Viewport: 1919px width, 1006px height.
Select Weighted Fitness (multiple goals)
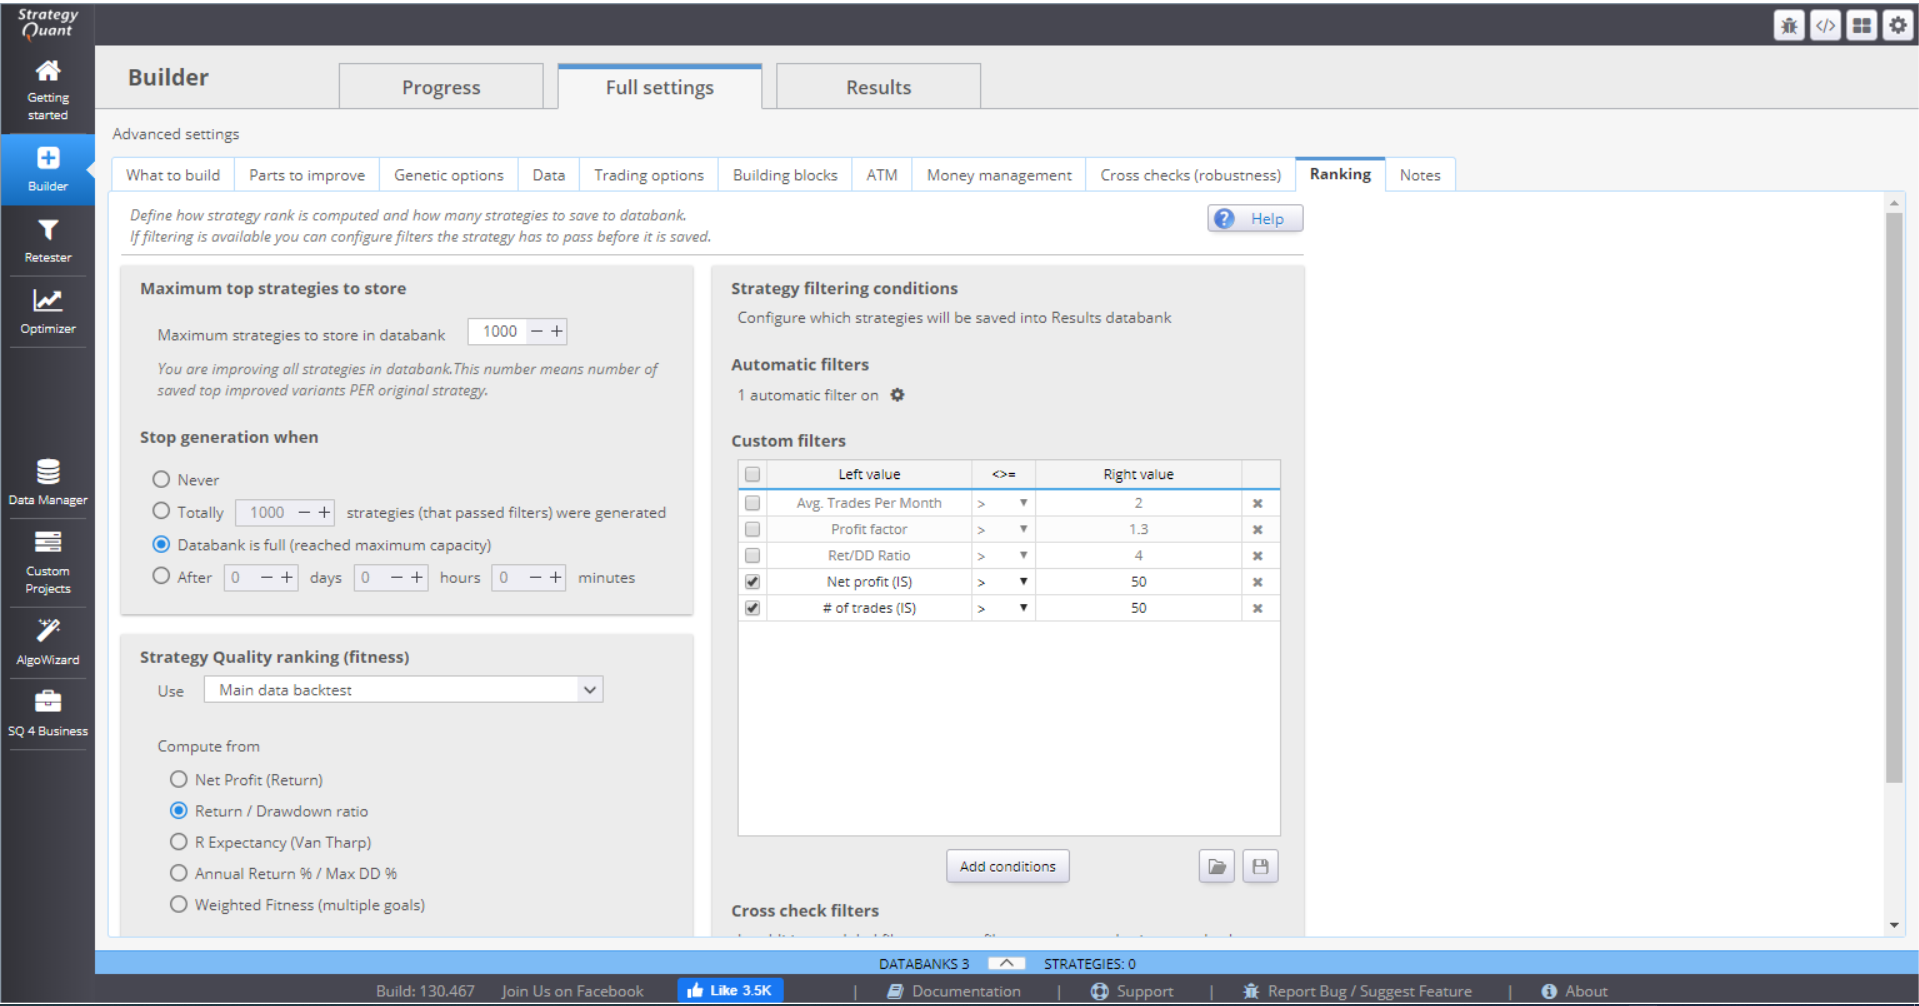[x=178, y=904]
